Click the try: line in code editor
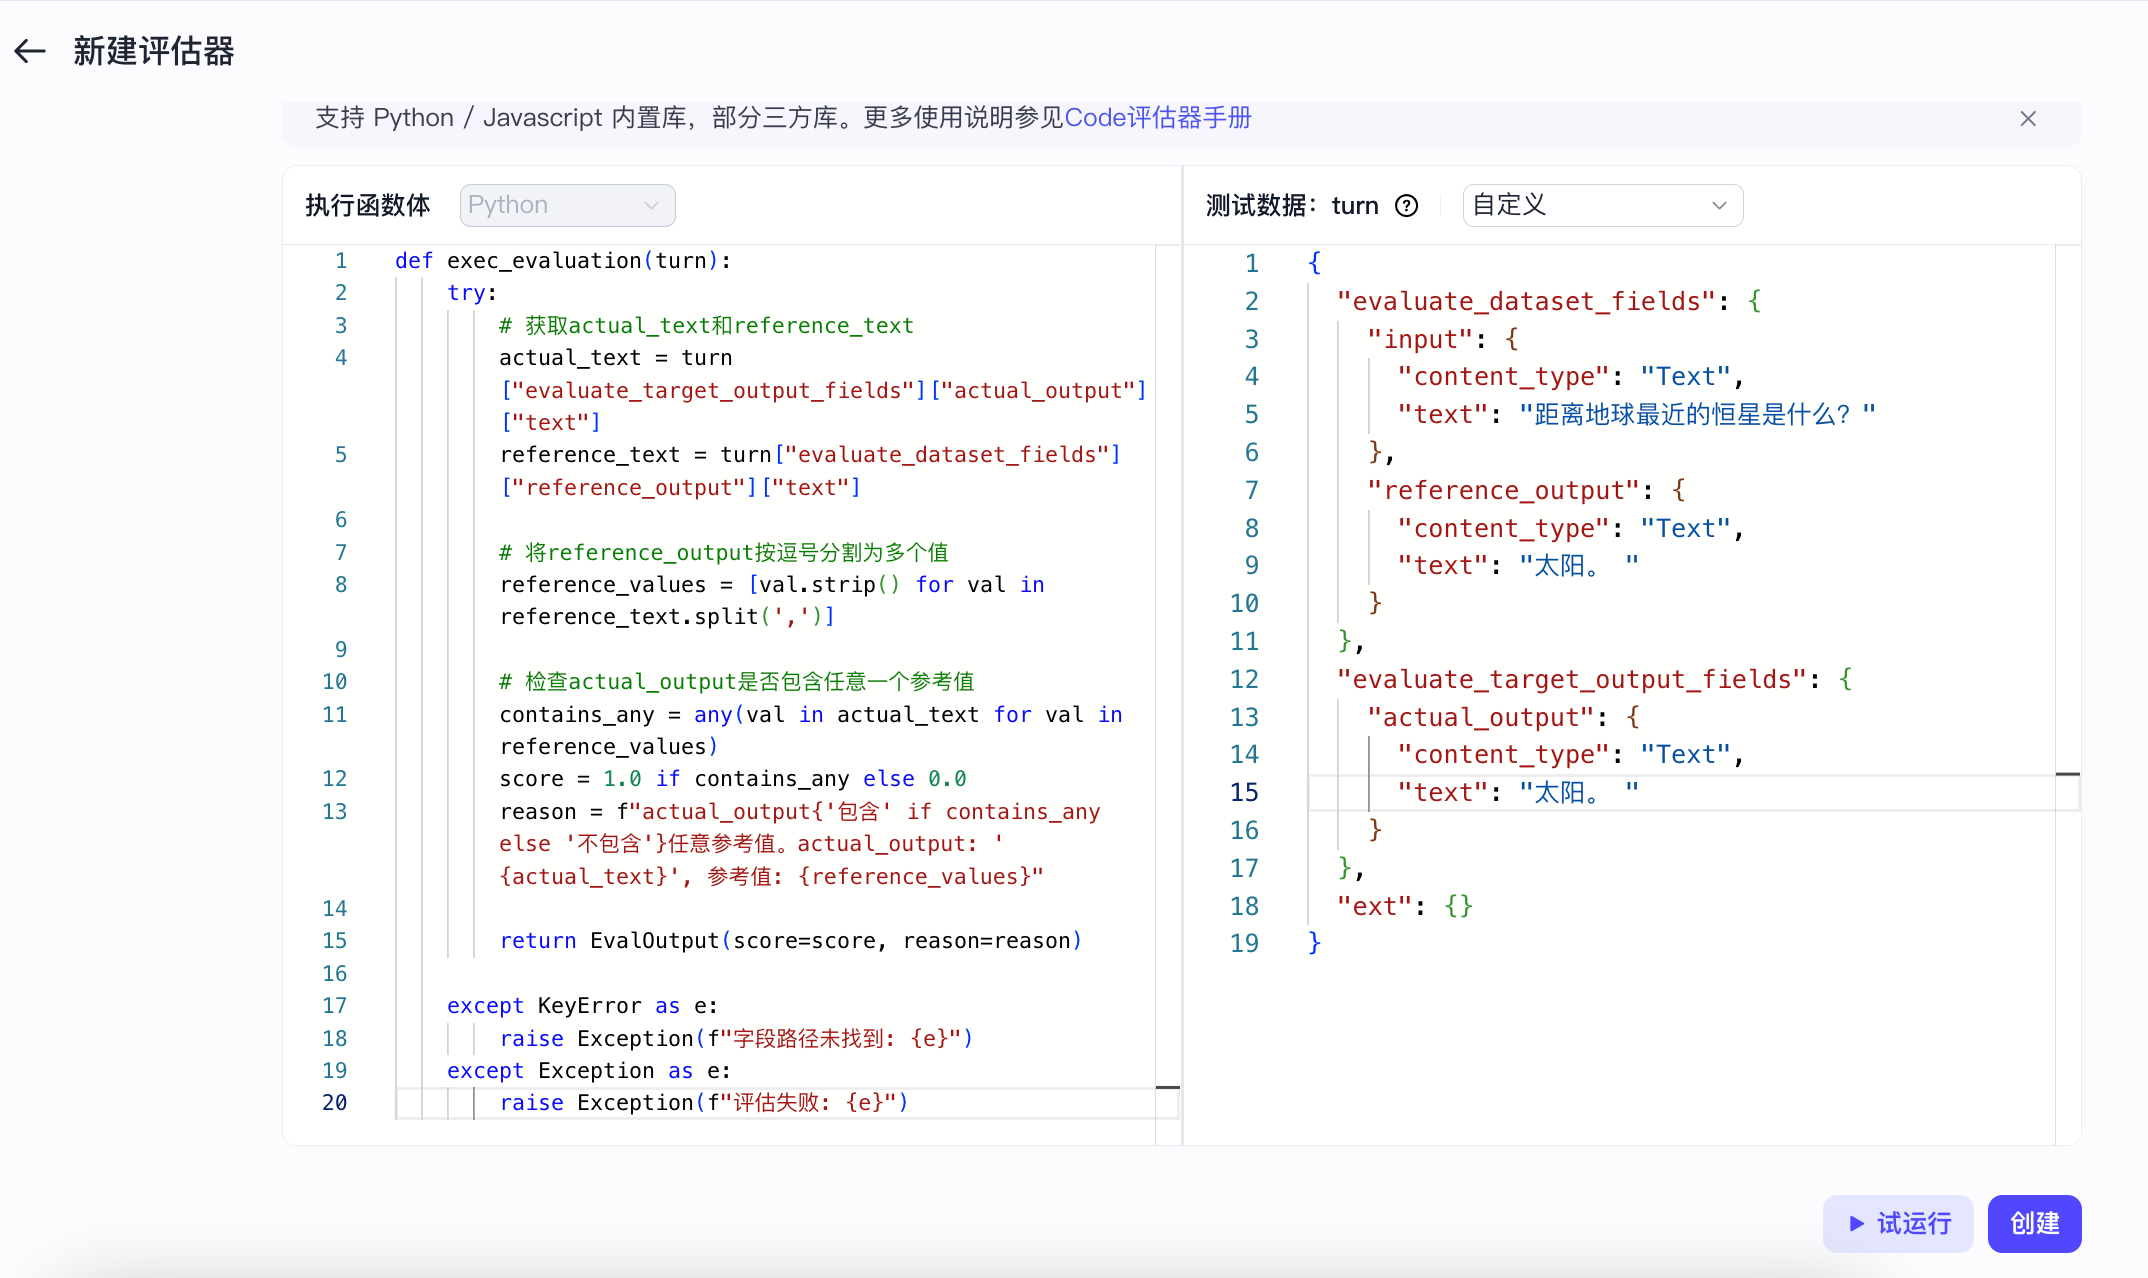 472,293
